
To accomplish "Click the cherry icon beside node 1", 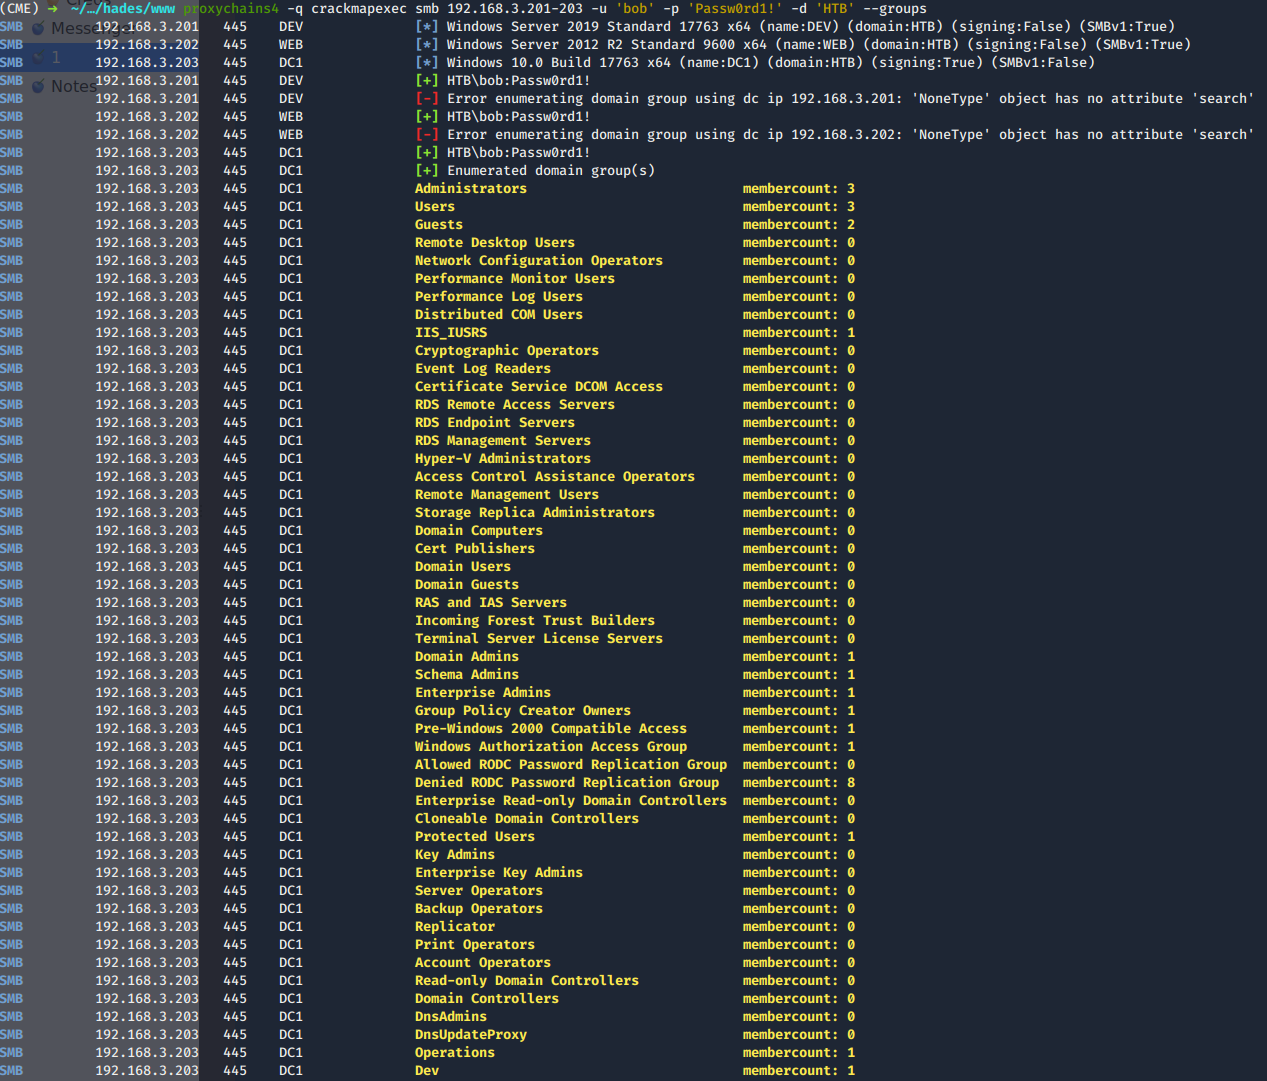I will click(38, 58).
